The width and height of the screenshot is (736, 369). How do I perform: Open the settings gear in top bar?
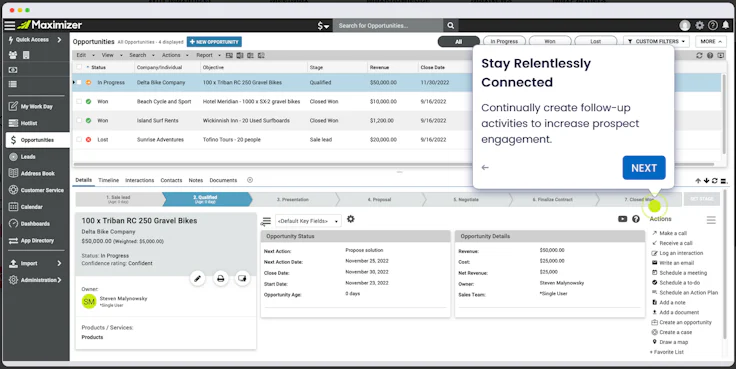(700, 25)
